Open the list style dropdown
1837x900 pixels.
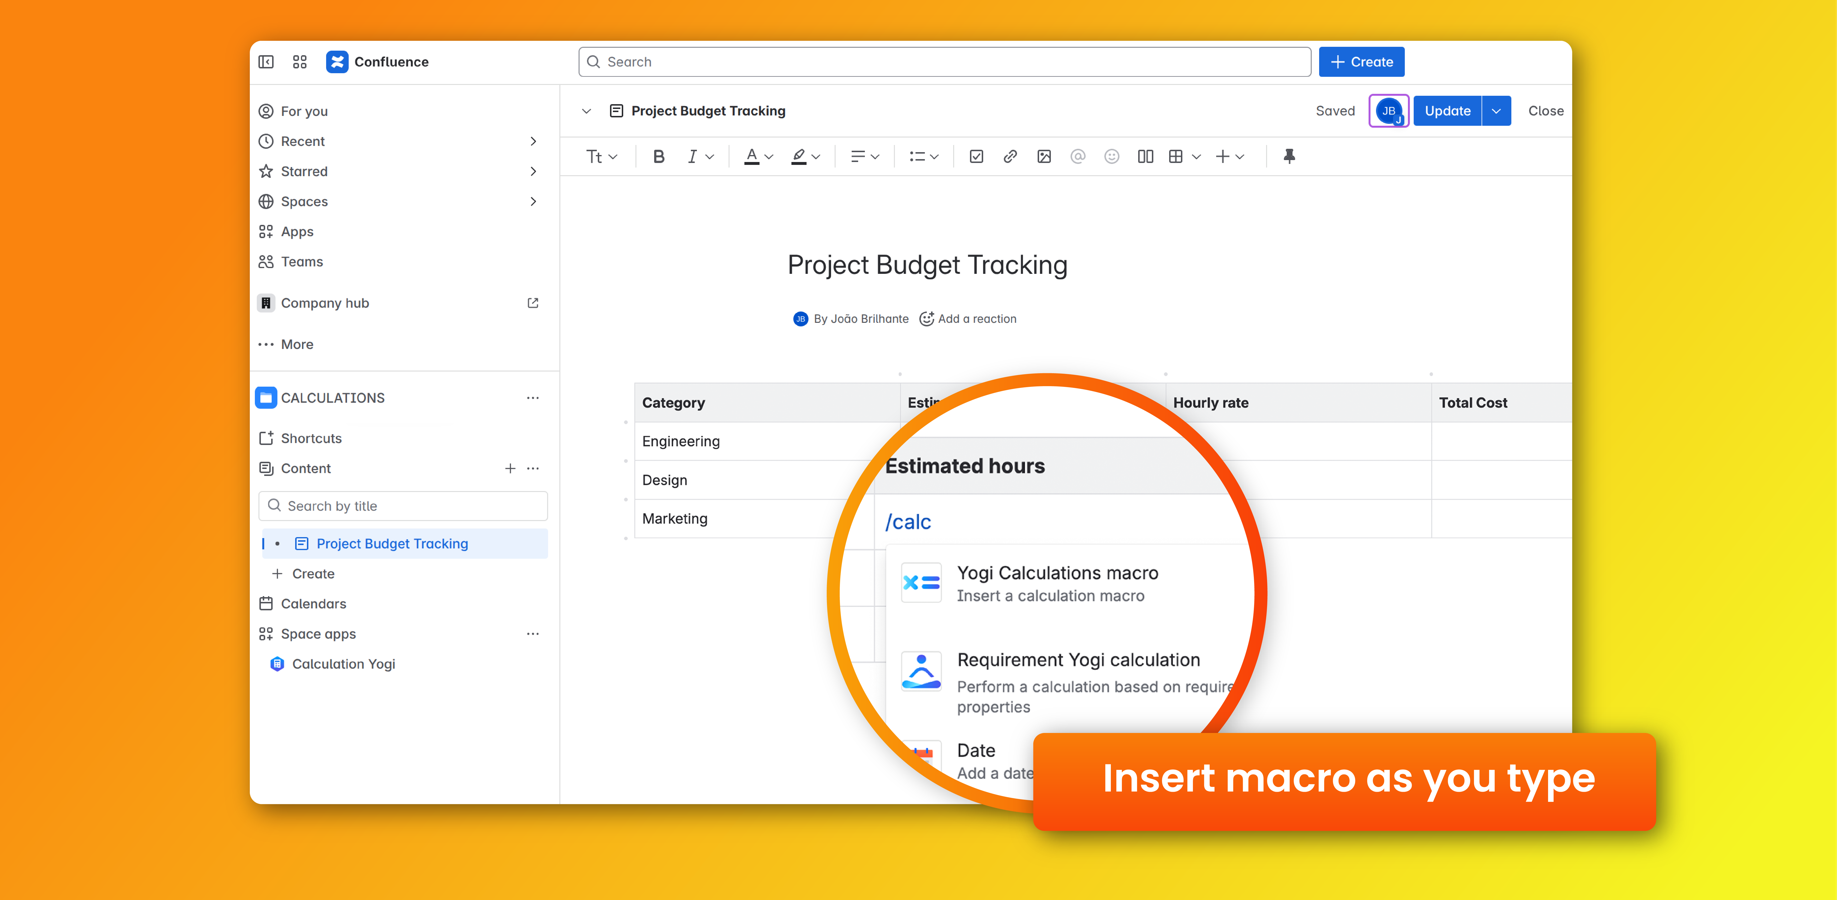click(924, 157)
